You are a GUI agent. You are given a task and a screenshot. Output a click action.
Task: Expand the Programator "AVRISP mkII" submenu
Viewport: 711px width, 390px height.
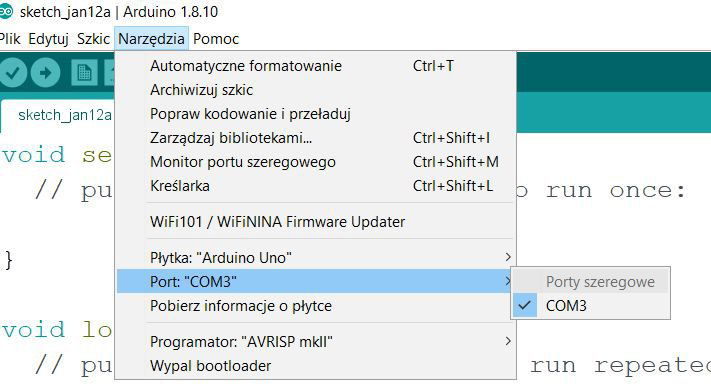click(x=315, y=341)
